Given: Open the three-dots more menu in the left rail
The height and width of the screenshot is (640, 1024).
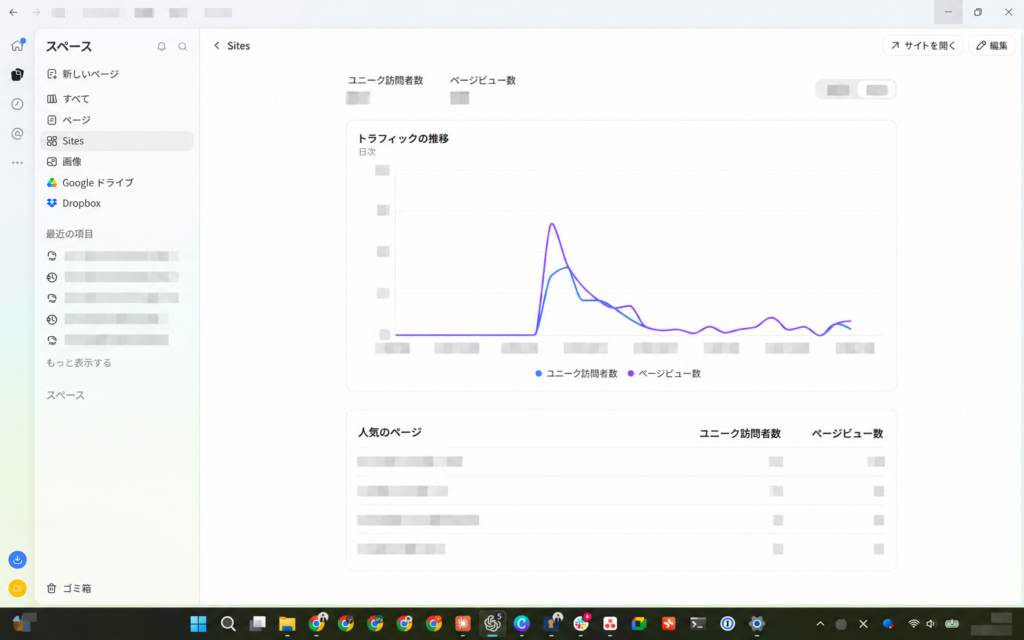Looking at the screenshot, I should [x=18, y=163].
